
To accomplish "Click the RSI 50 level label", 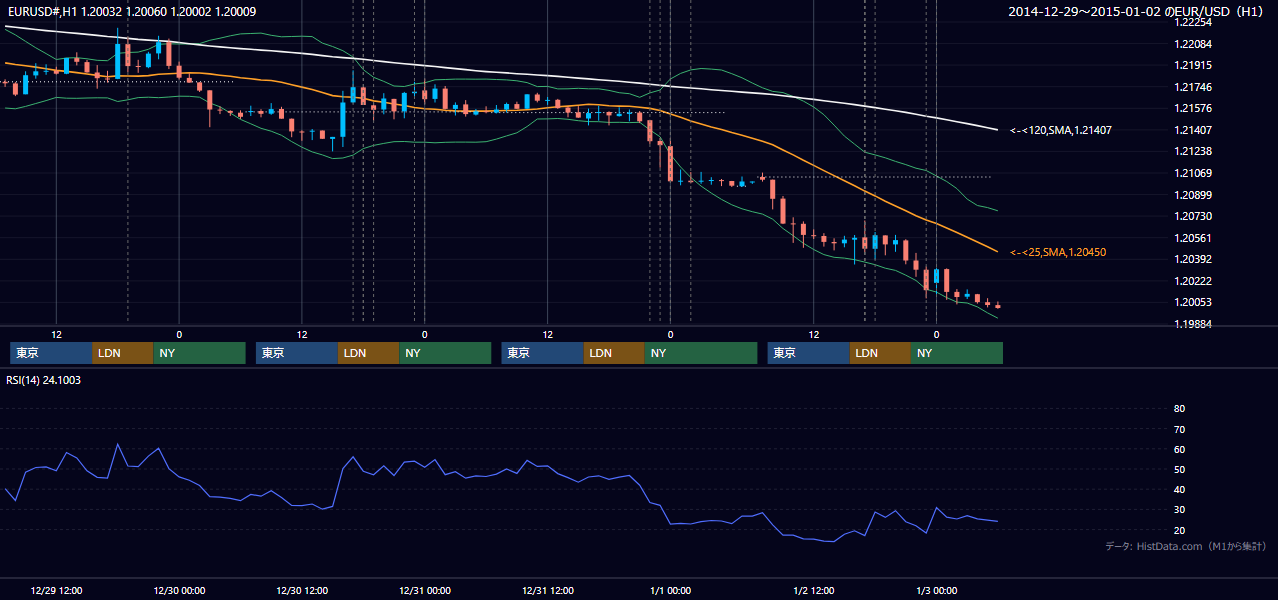I will coord(1179,469).
